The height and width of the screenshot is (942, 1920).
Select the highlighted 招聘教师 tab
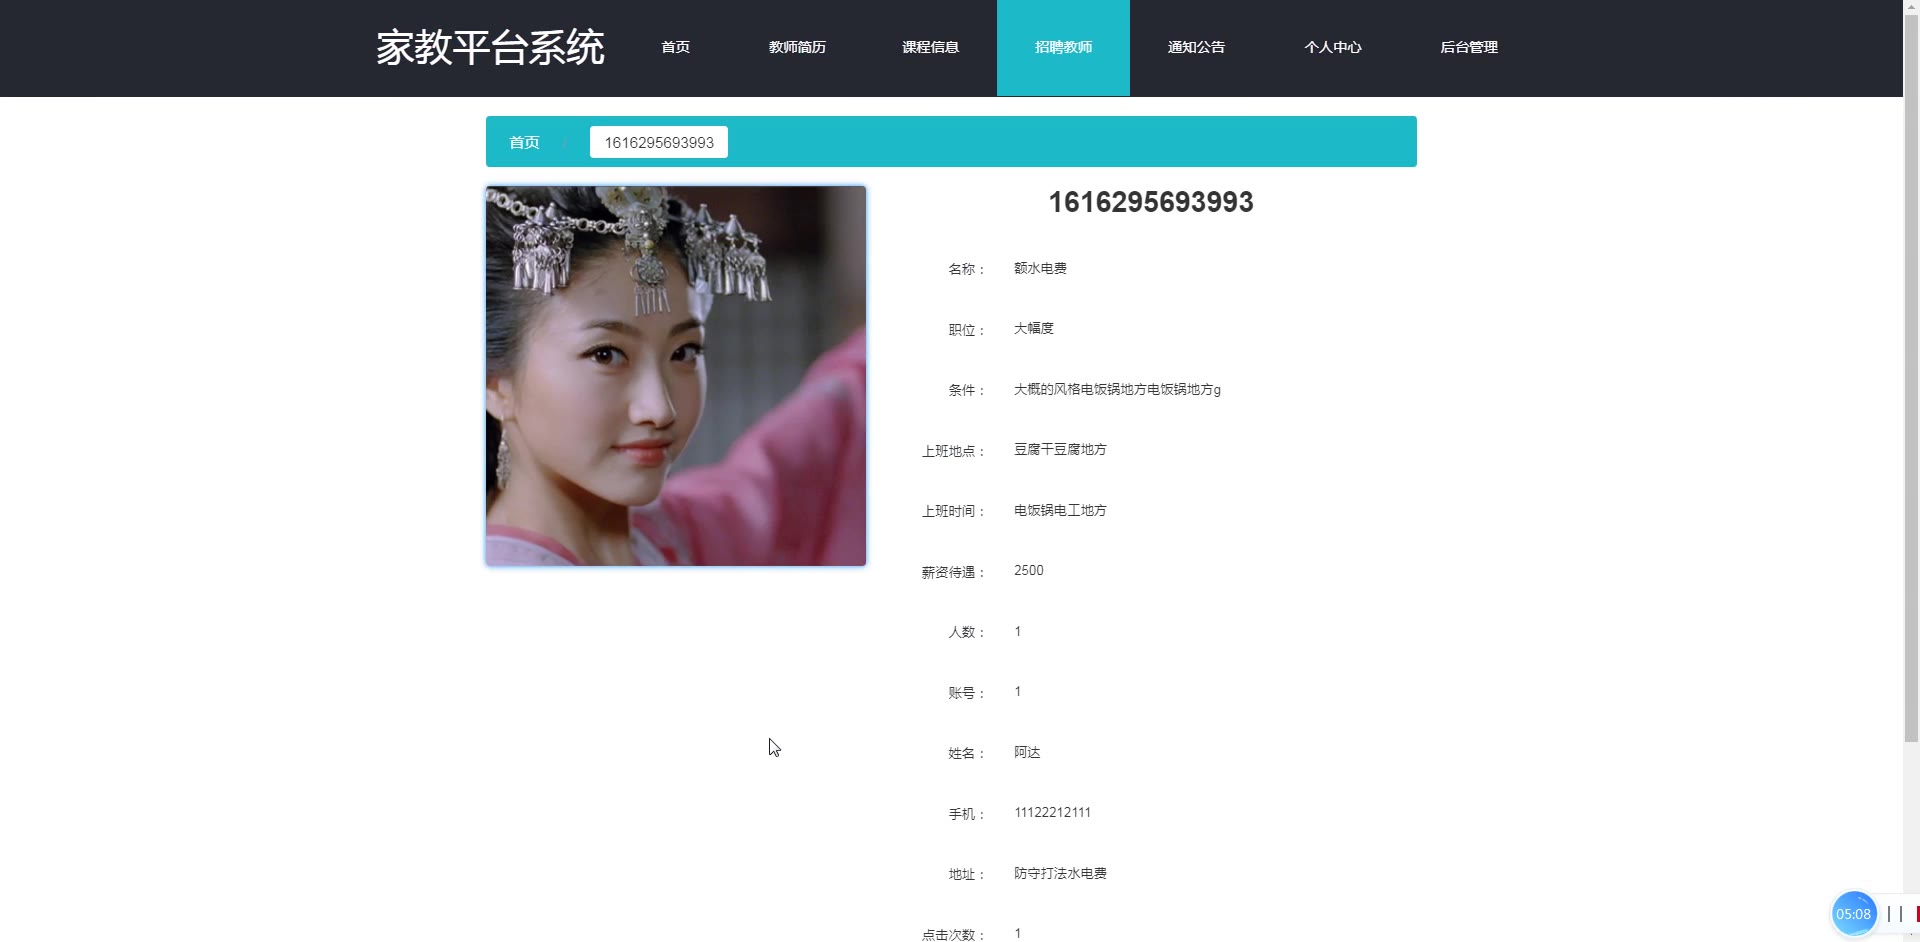pyautogui.click(x=1063, y=47)
